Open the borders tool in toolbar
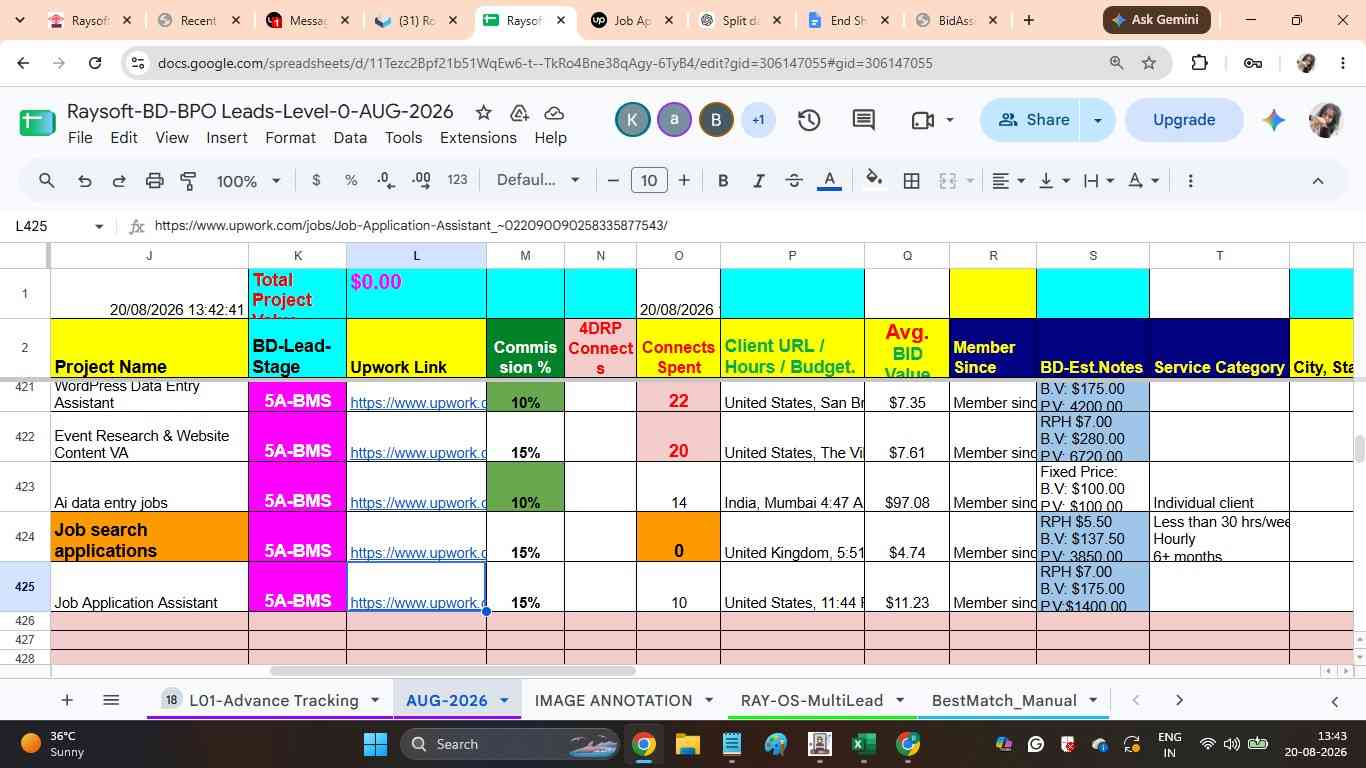The image size is (1366, 768). point(911,181)
